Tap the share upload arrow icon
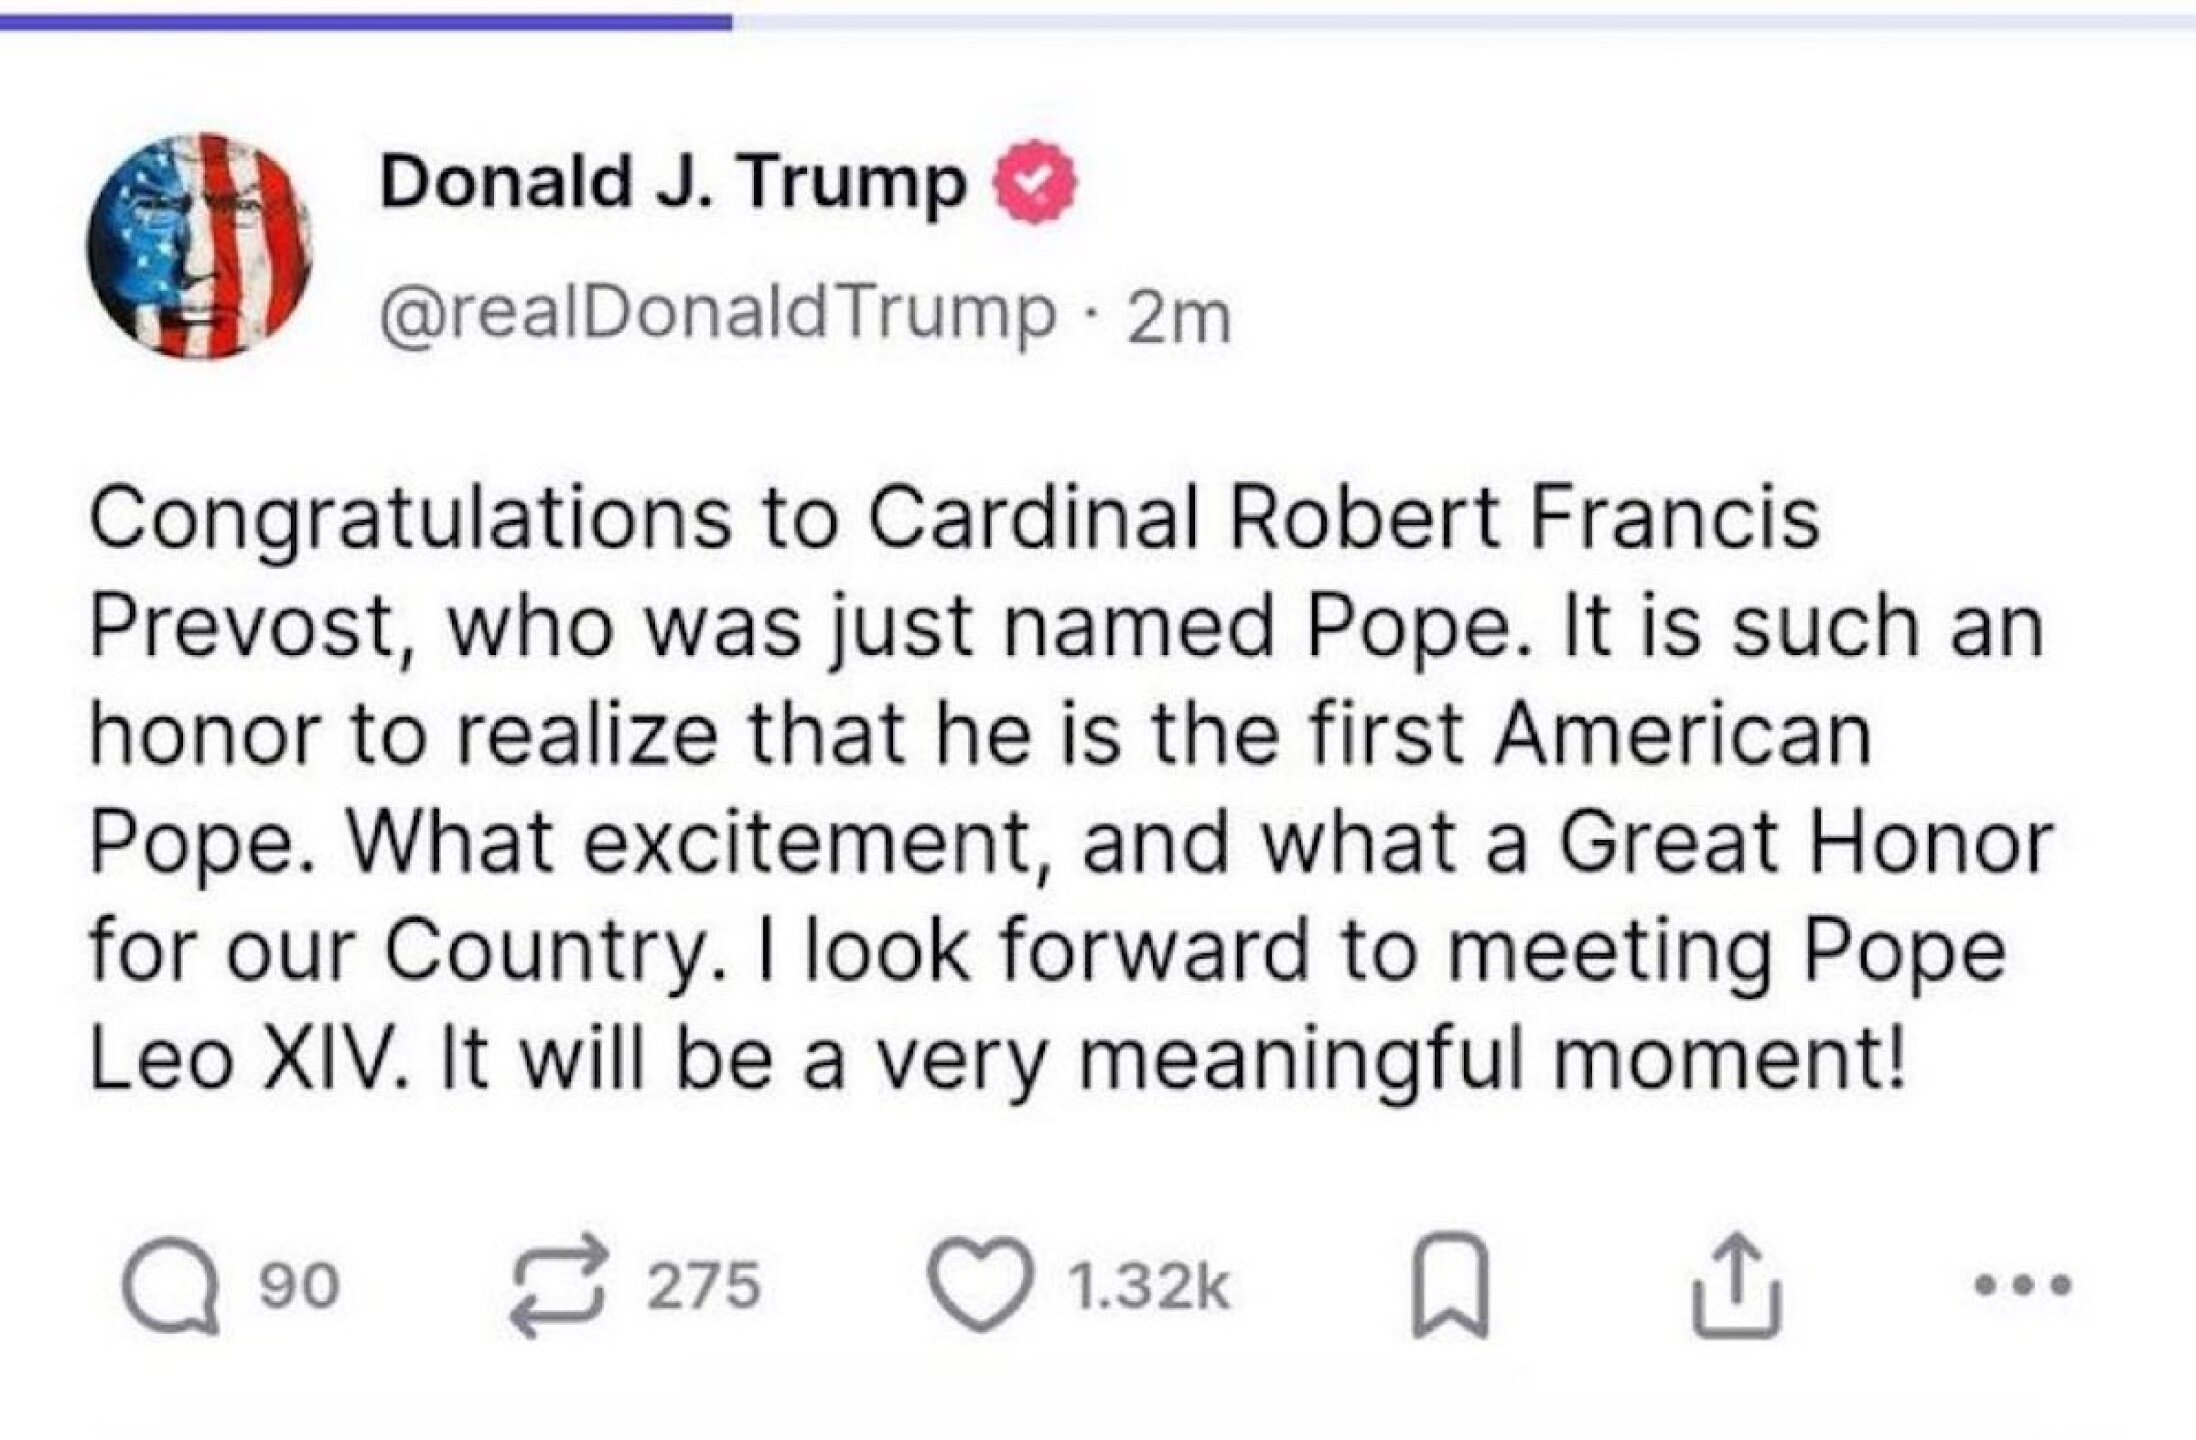The width and height of the screenshot is (2196, 1440). [1736, 1285]
